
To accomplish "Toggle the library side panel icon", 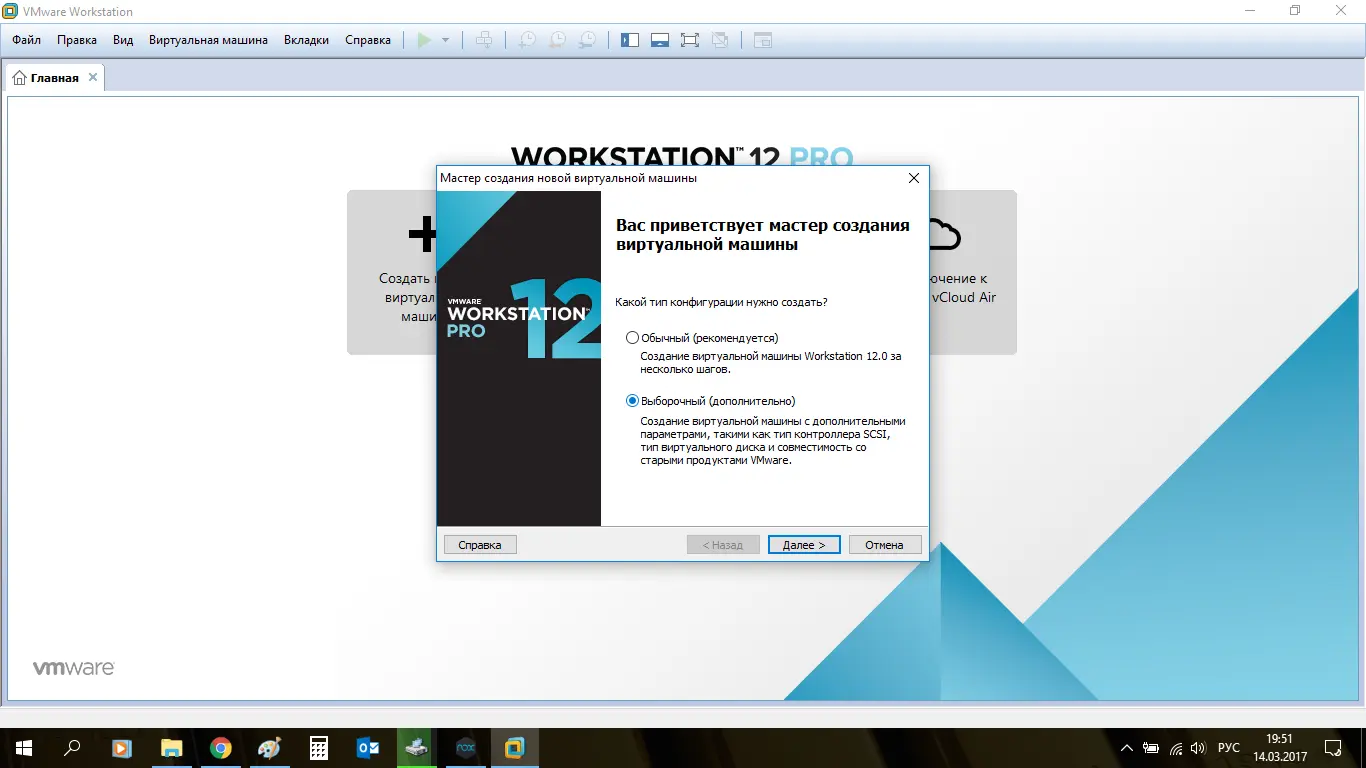I will pyautogui.click(x=629, y=40).
